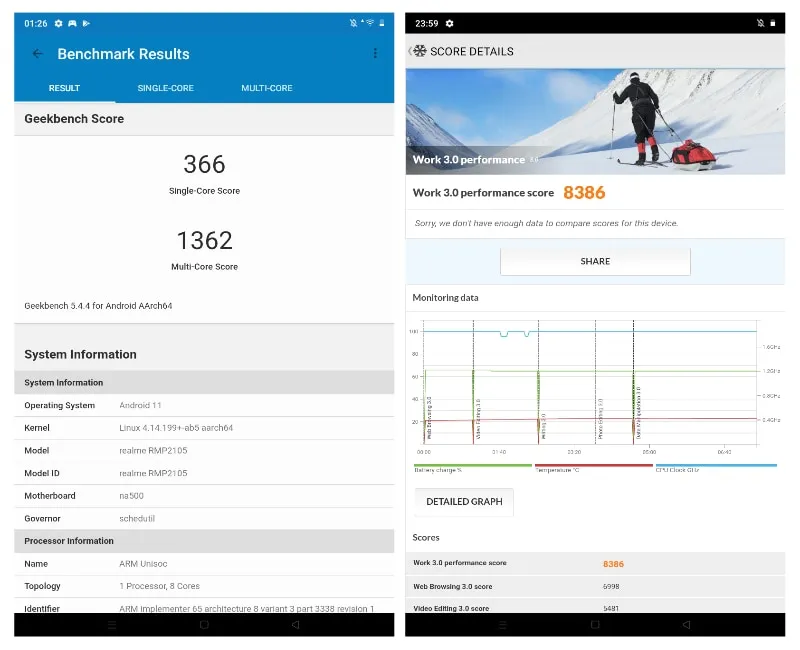Tap settings gear in right status bar
This screenshot has height=650, width=800.
click(x=449, y=23)
